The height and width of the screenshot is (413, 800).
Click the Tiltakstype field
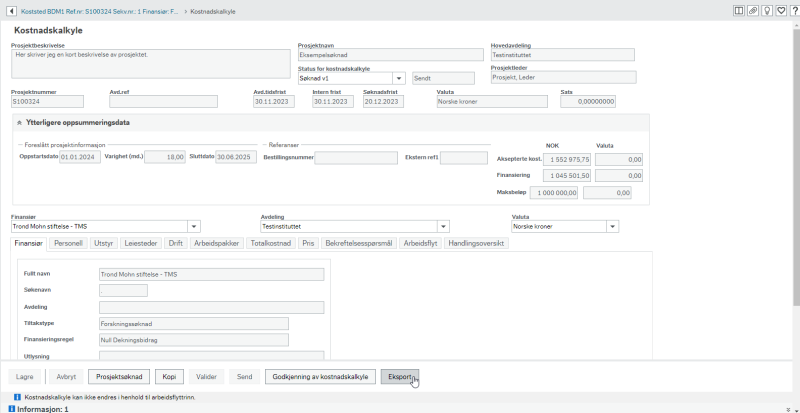(x=194, y=324)
